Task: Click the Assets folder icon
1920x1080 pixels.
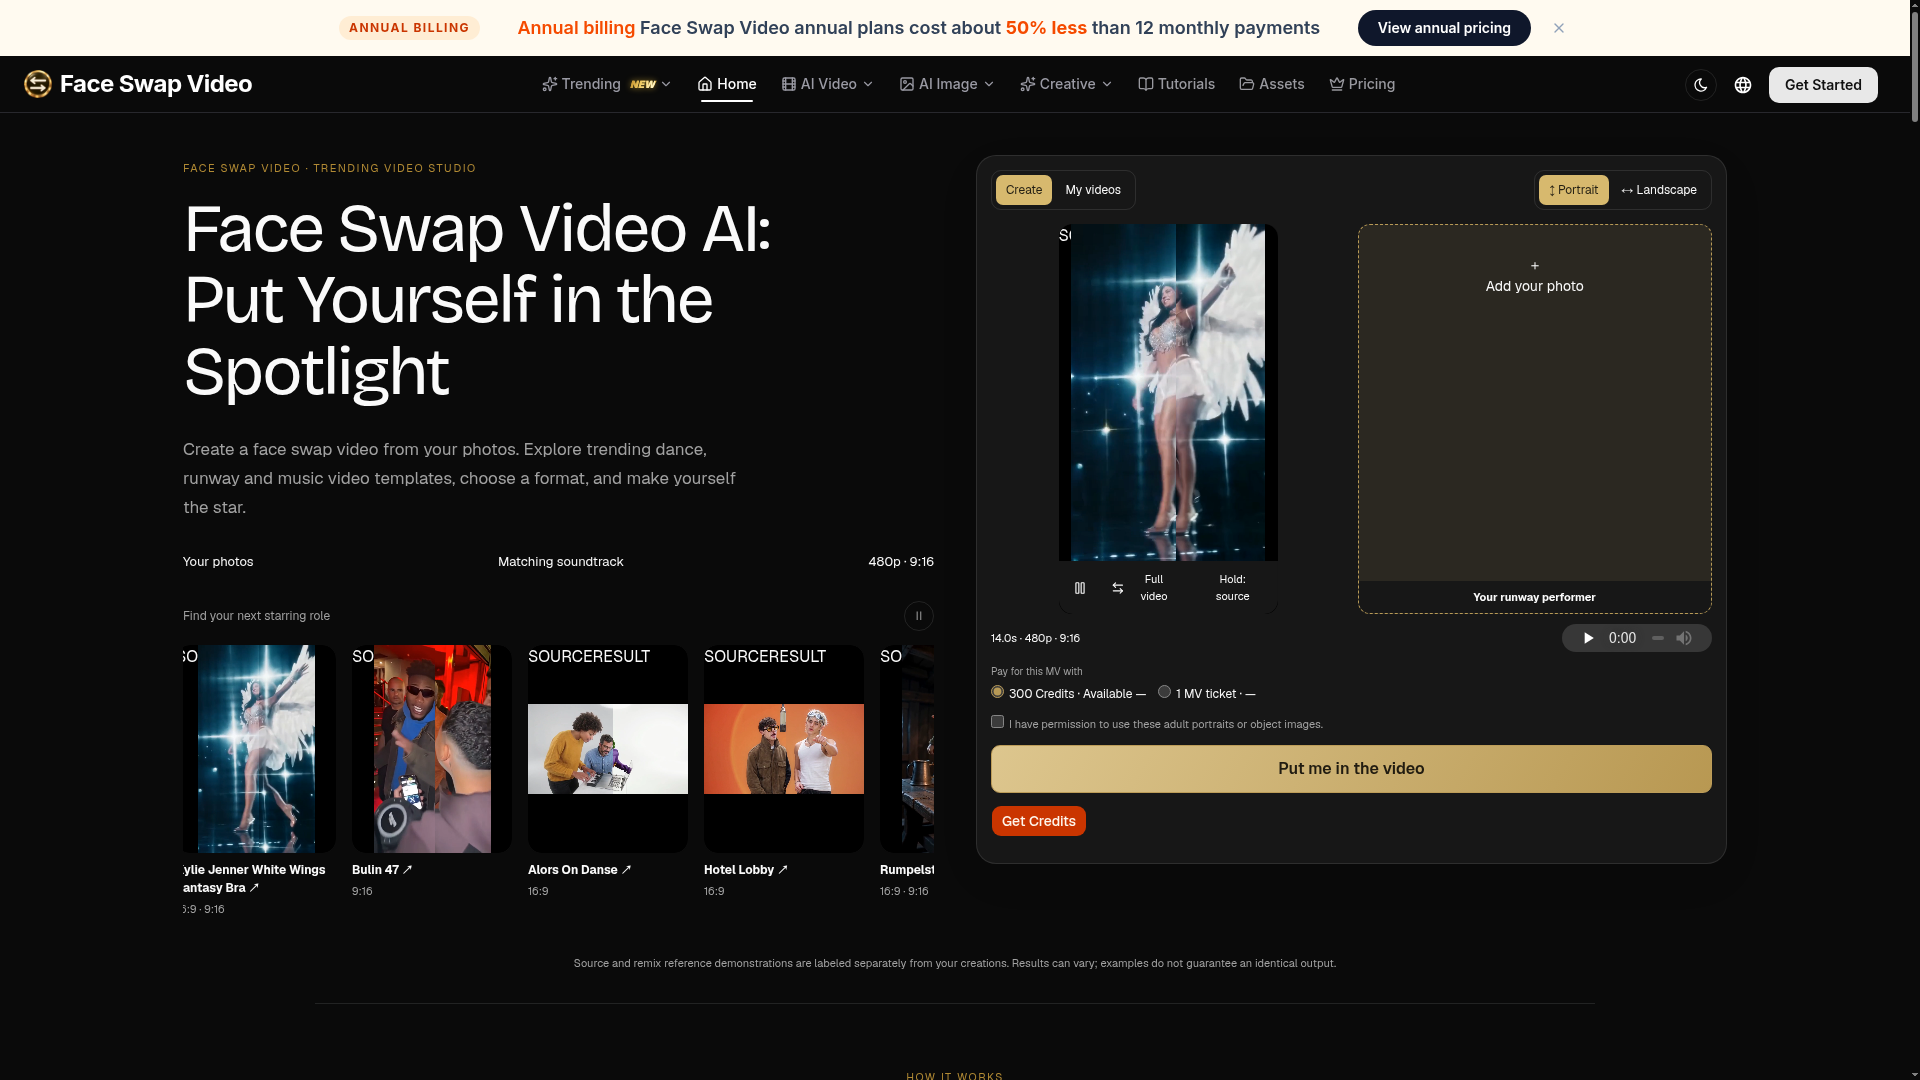Action: click(x=1247, y=84)
